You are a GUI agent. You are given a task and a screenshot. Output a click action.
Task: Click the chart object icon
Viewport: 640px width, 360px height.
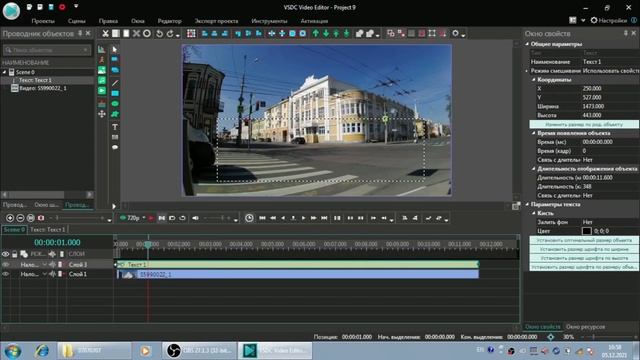tap(102, 49)
